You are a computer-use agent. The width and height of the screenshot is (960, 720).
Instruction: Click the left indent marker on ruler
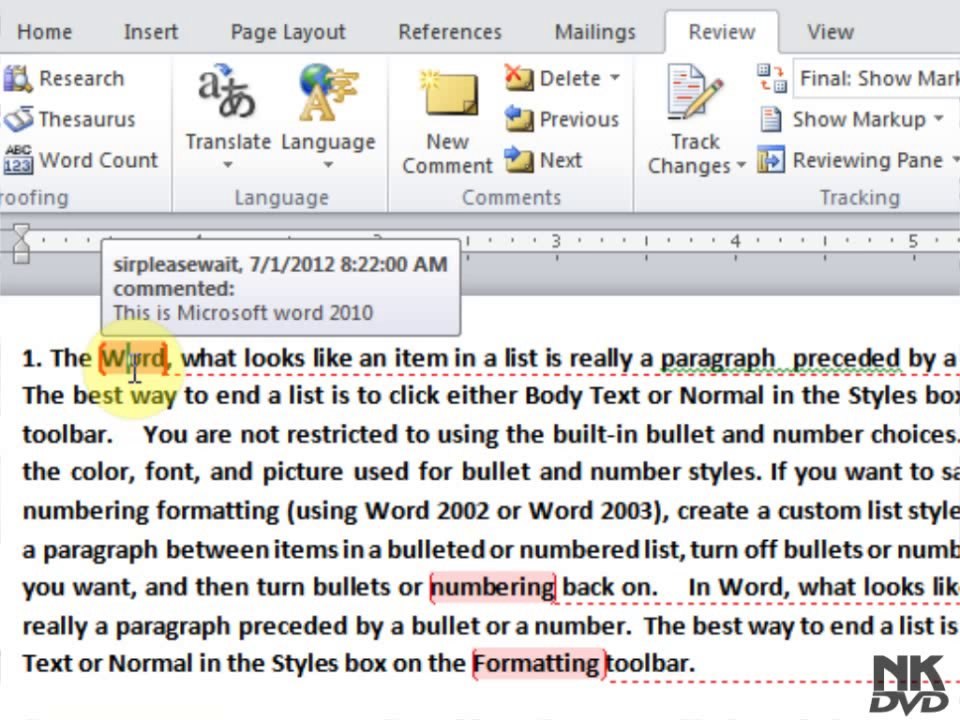click(x=21, y=244)
